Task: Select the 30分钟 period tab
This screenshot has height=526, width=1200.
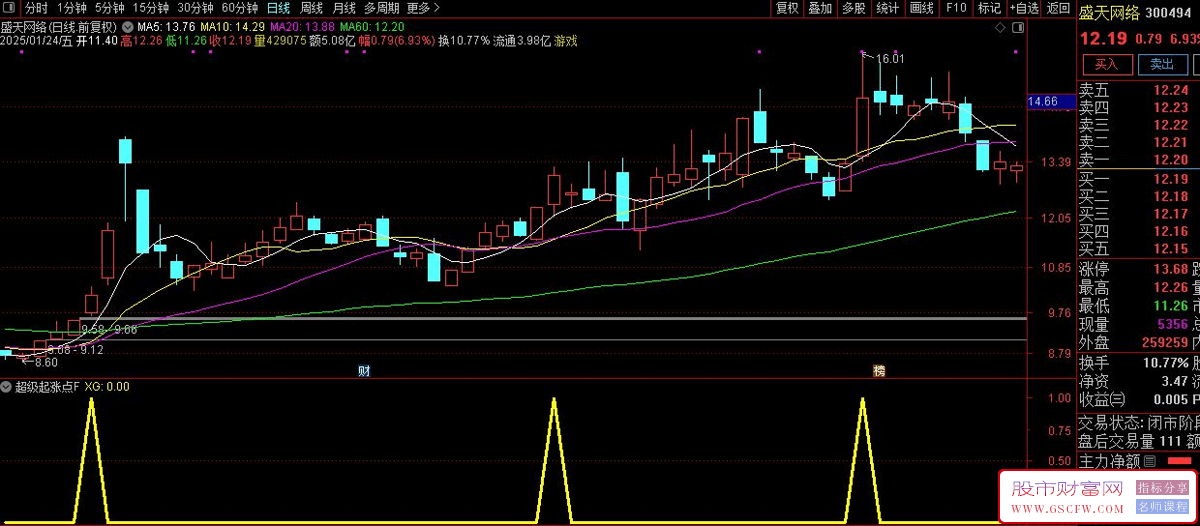Action: click(x=196, y=8)
